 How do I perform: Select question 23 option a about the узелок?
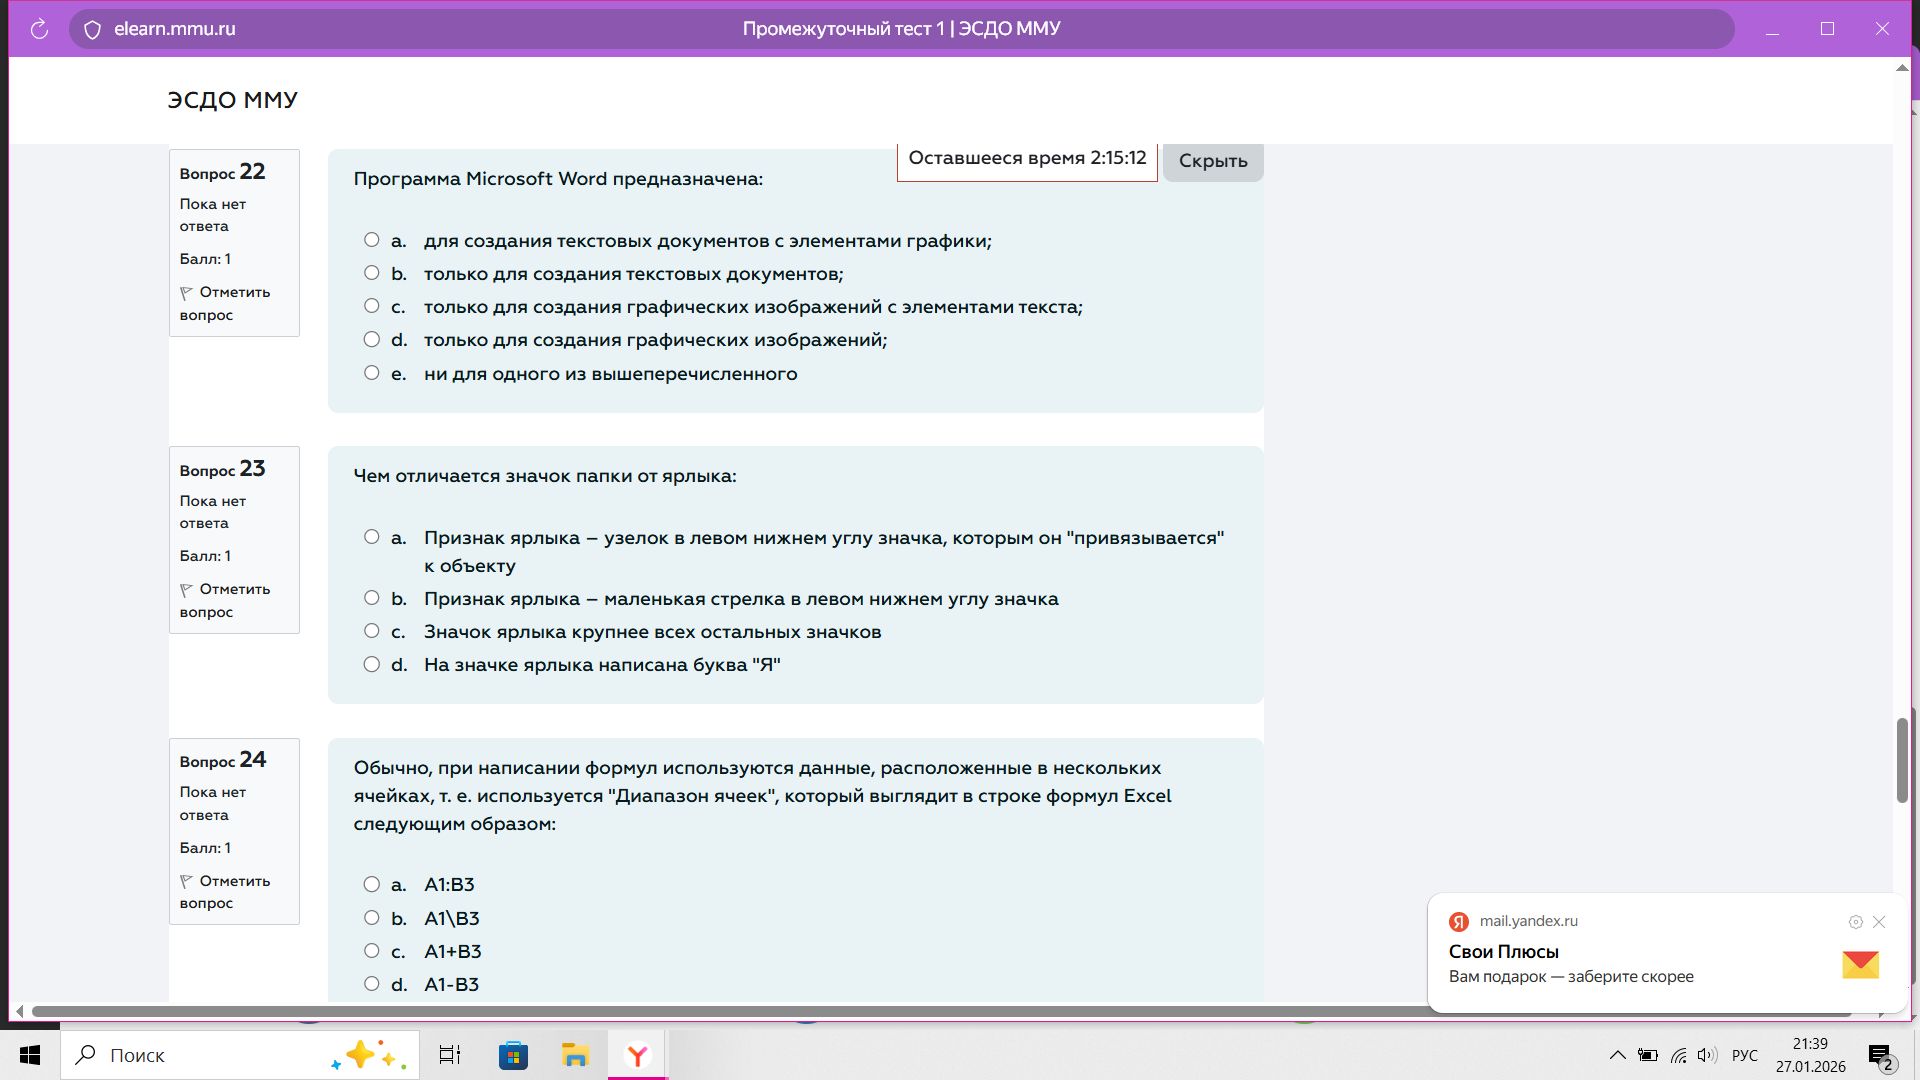372,537
